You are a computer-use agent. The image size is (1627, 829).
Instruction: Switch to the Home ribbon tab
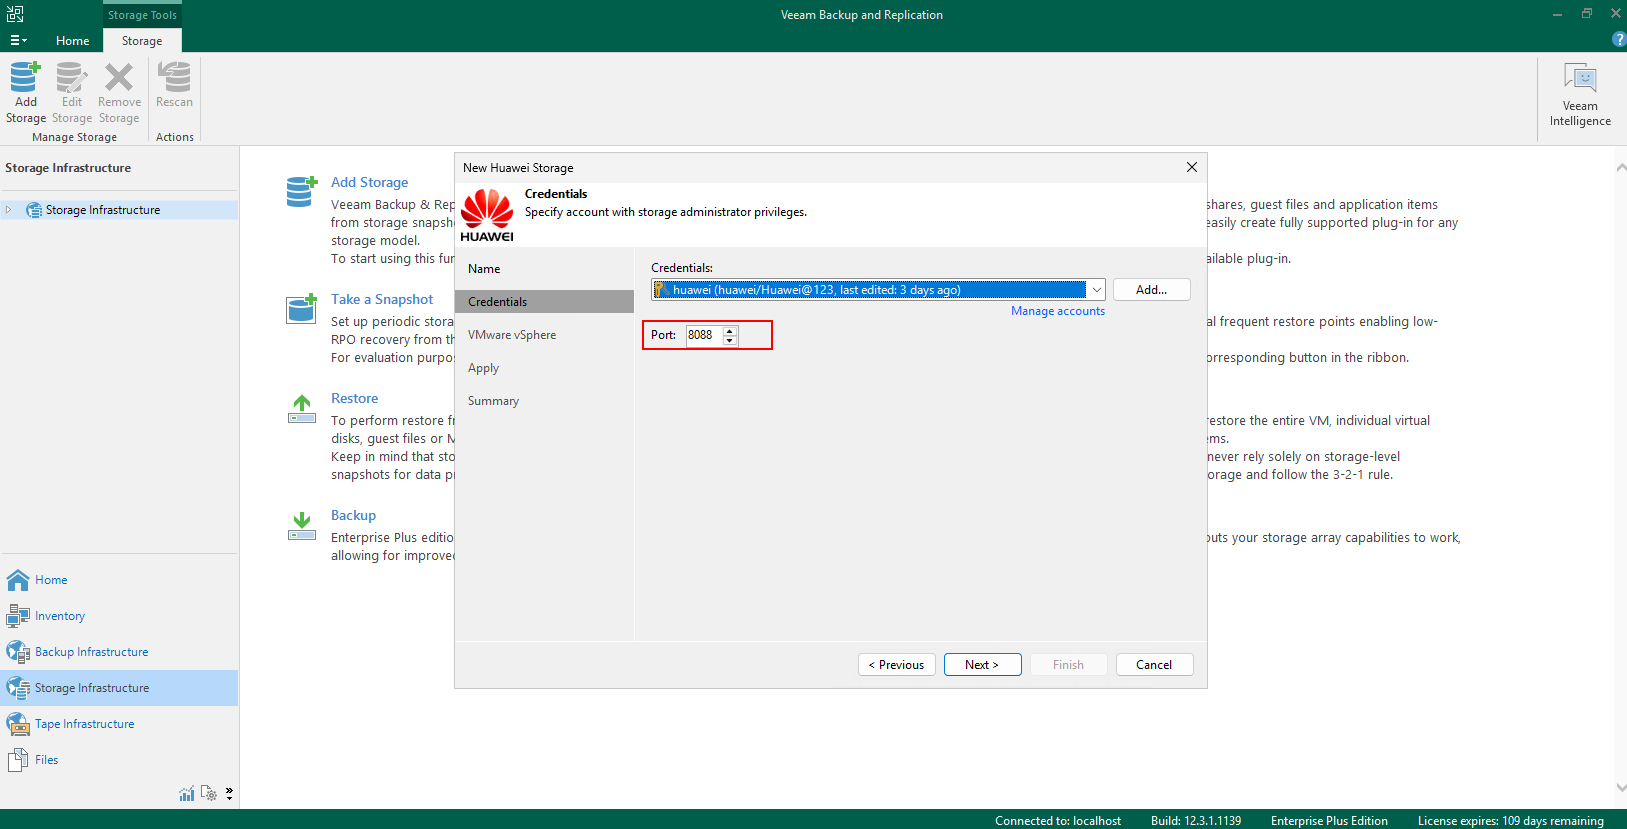[72, 41]
